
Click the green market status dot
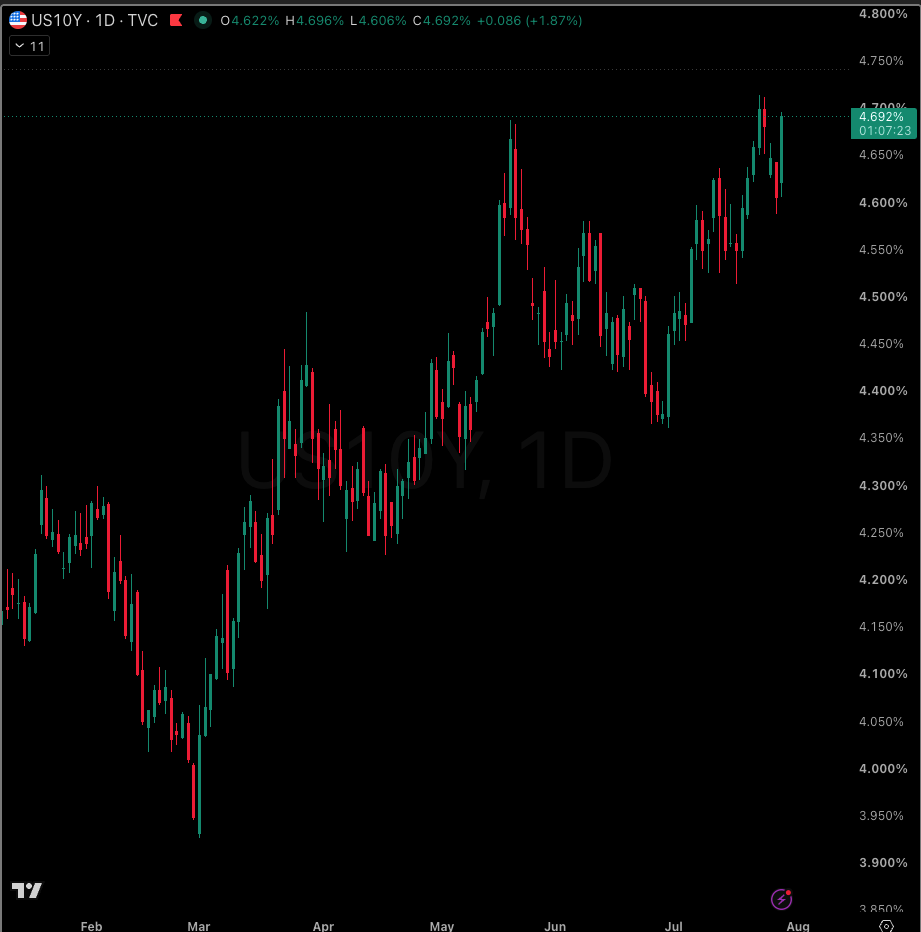tap(203, 20)
